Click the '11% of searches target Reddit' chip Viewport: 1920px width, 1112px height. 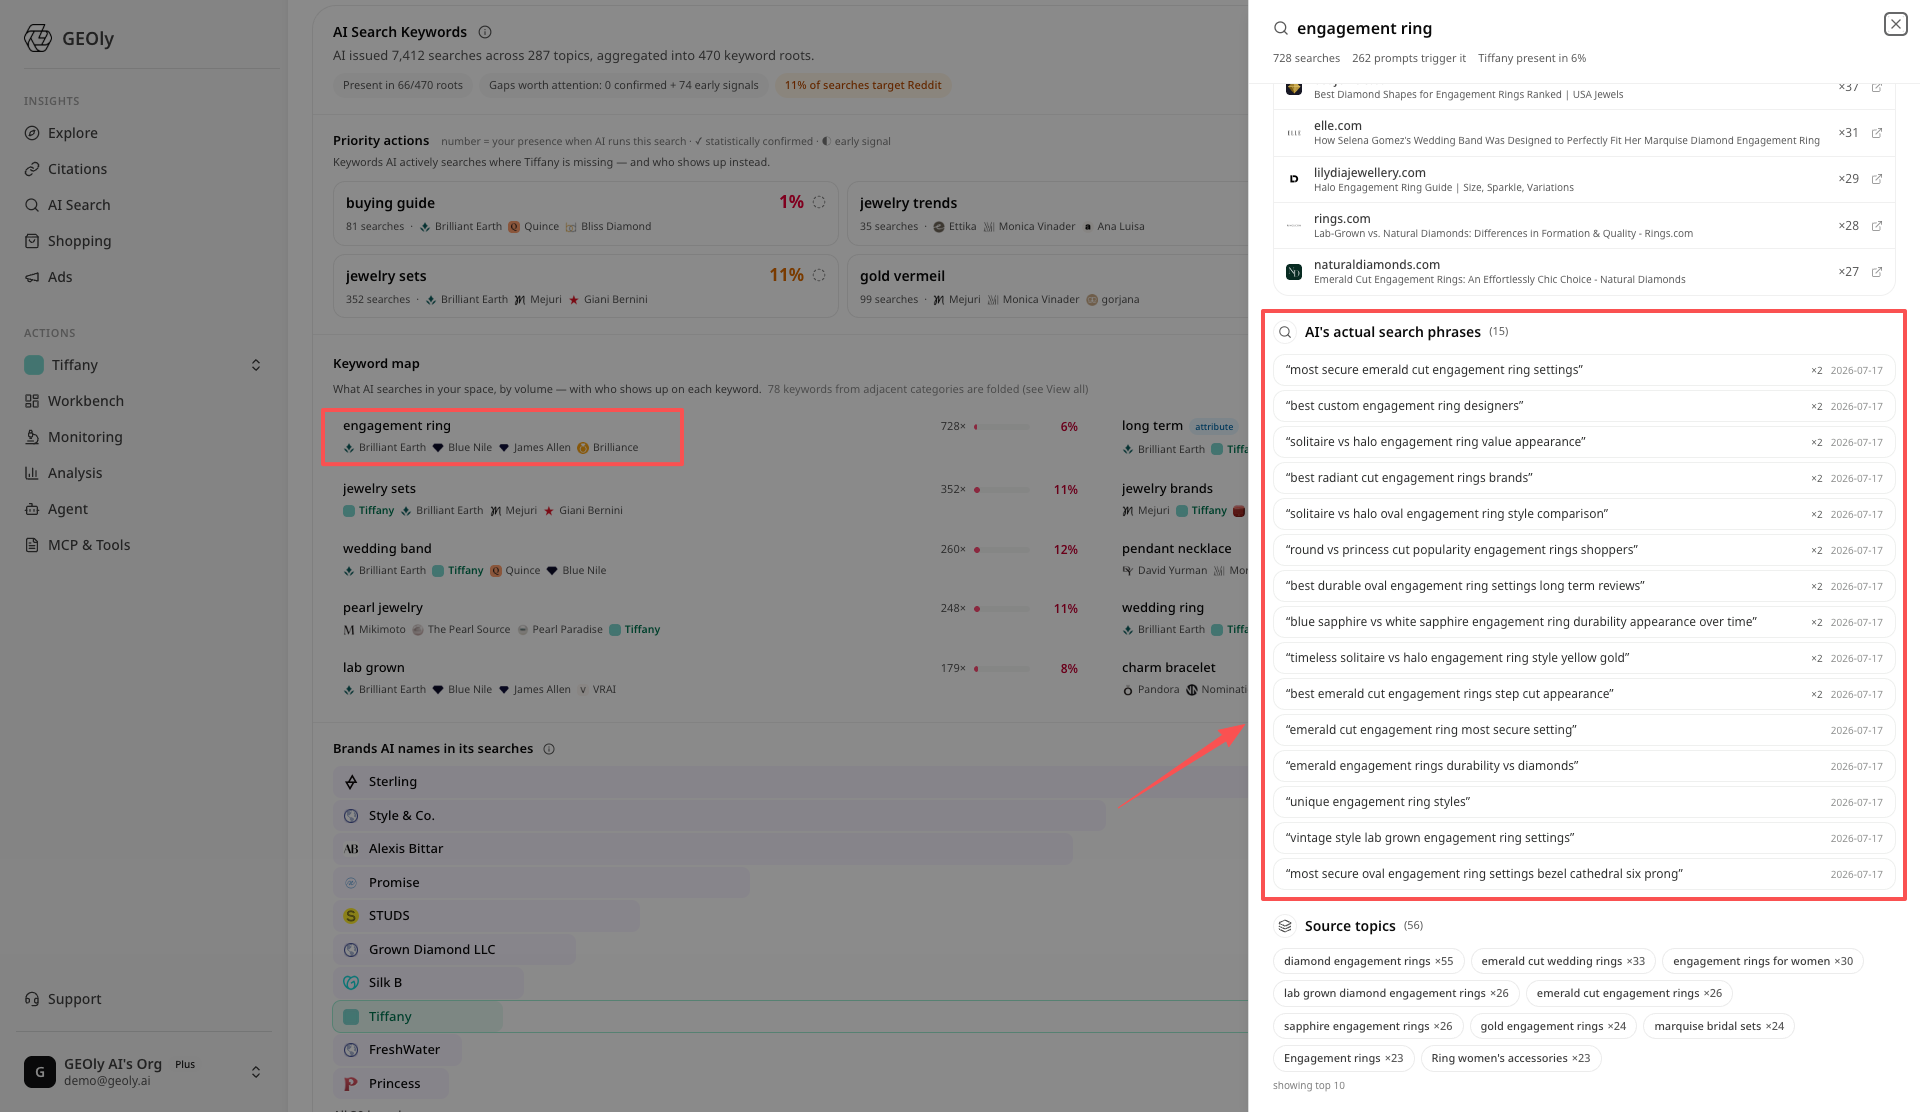pyautogui.click(x=863, y=85)
